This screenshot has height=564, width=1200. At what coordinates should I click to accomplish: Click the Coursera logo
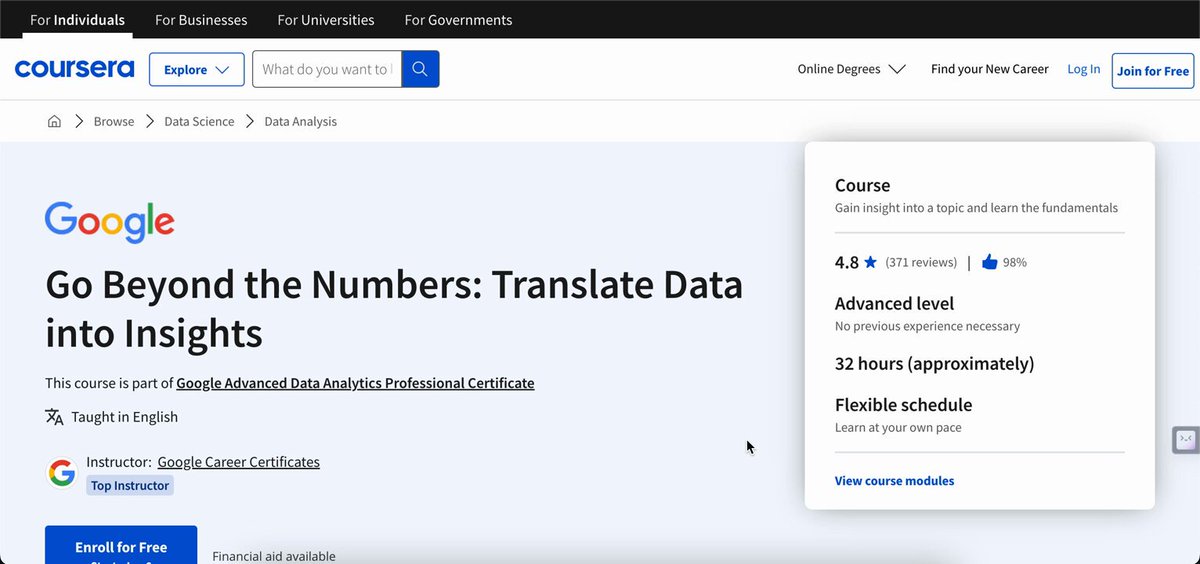point(74,69)
